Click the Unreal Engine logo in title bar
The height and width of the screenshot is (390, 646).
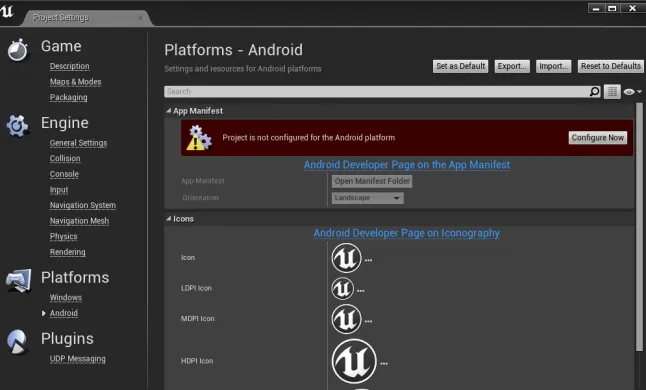tap(7, 11)
